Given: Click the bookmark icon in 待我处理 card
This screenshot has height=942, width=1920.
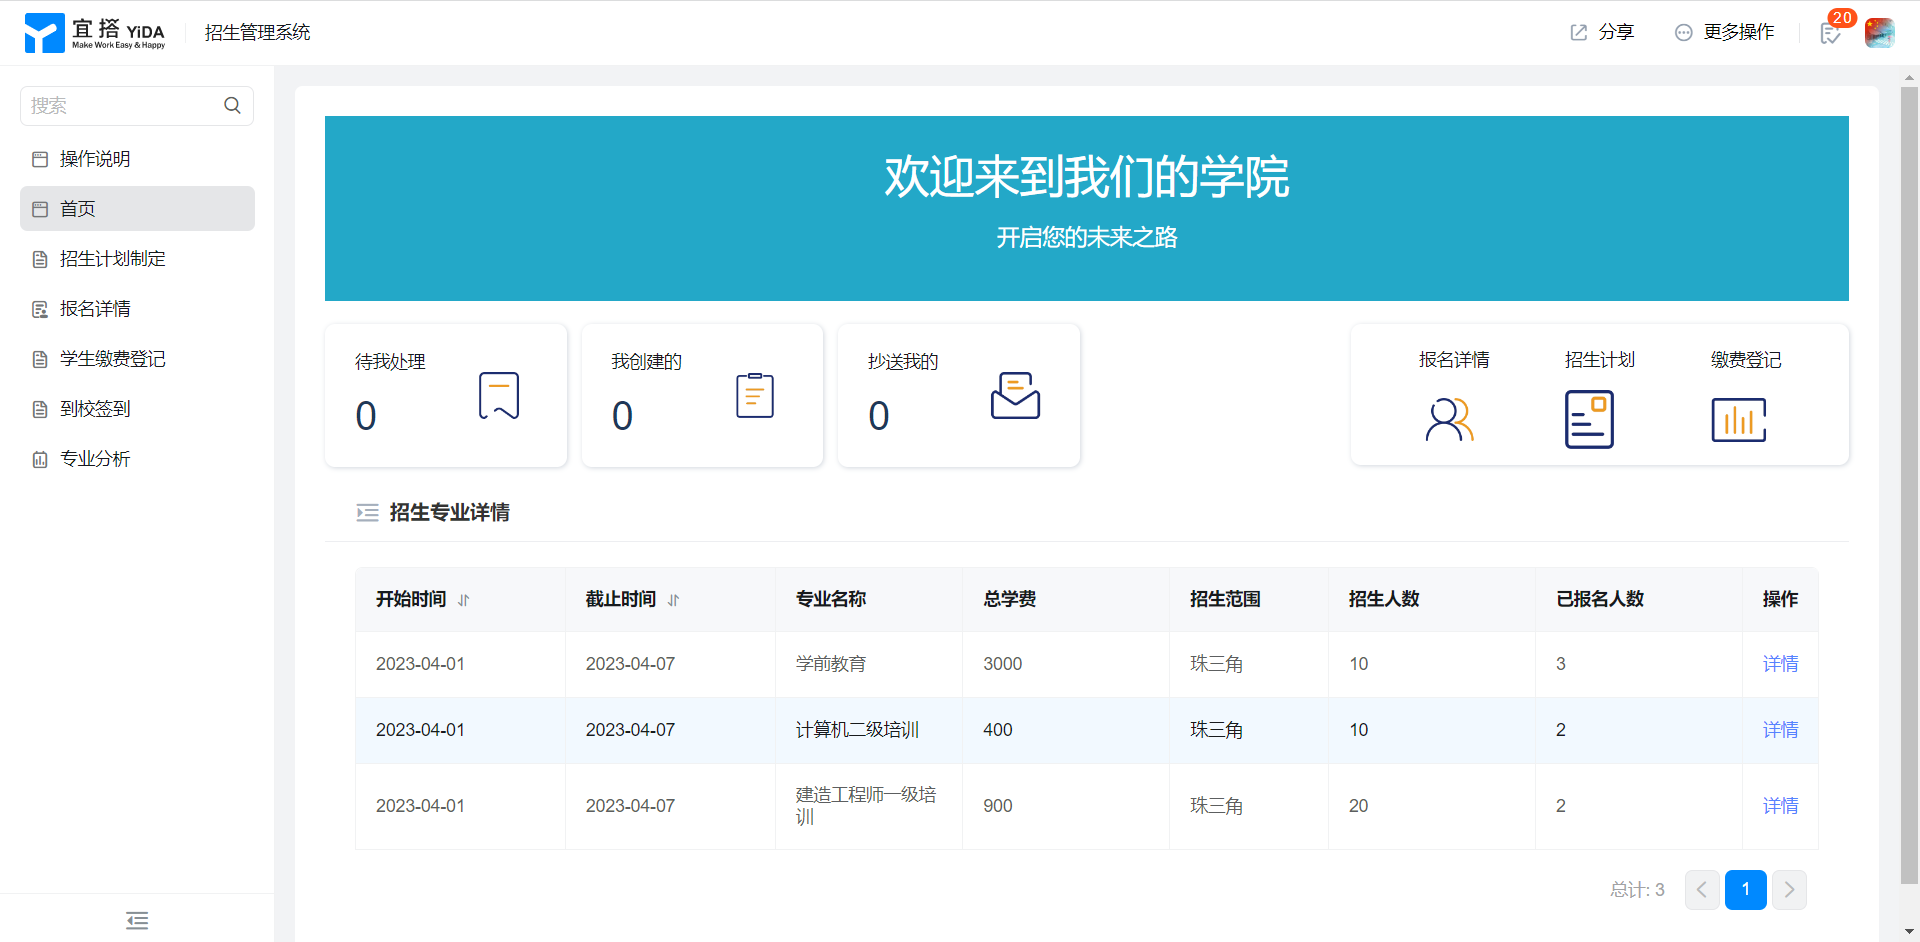Looking at the screenshot, I should [499, 395].
